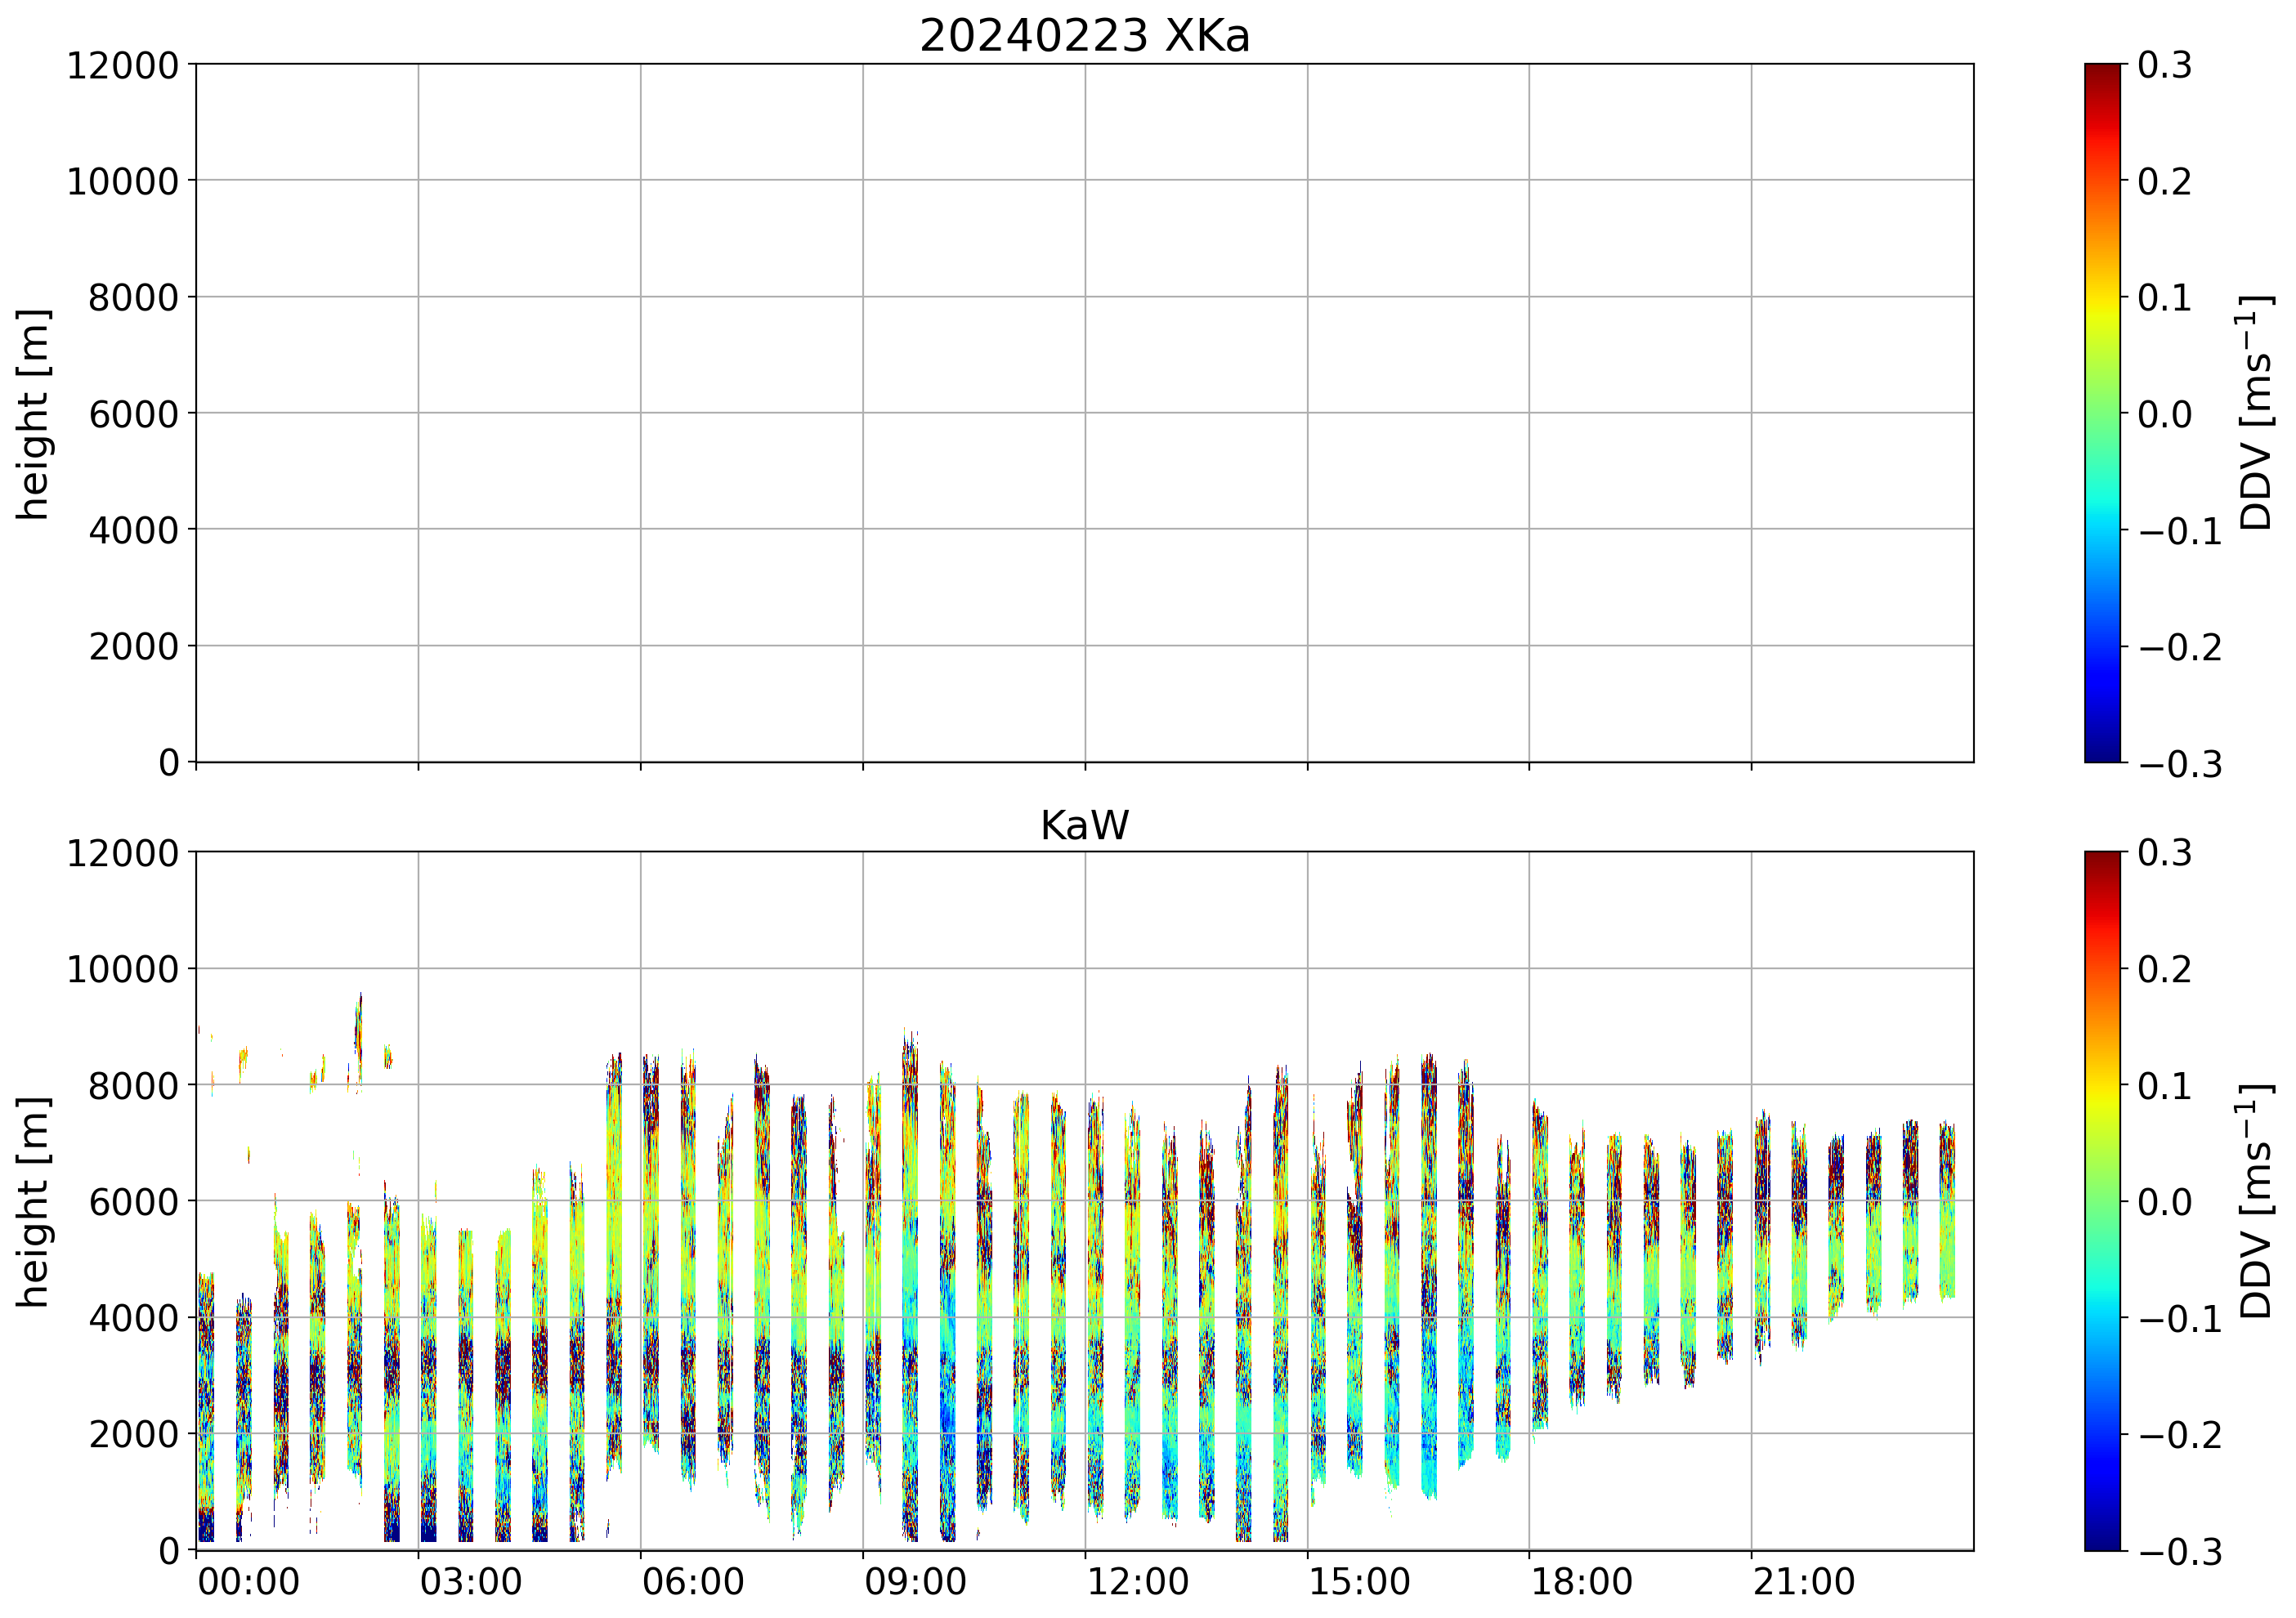Click the '06:00' time axis label
2296x1618 pixels.
pos(693,1583)
